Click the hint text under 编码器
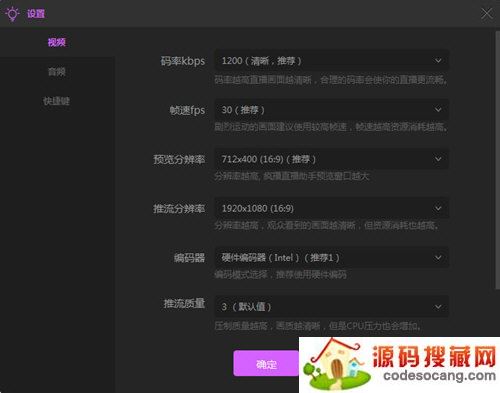 pos(280,275)
